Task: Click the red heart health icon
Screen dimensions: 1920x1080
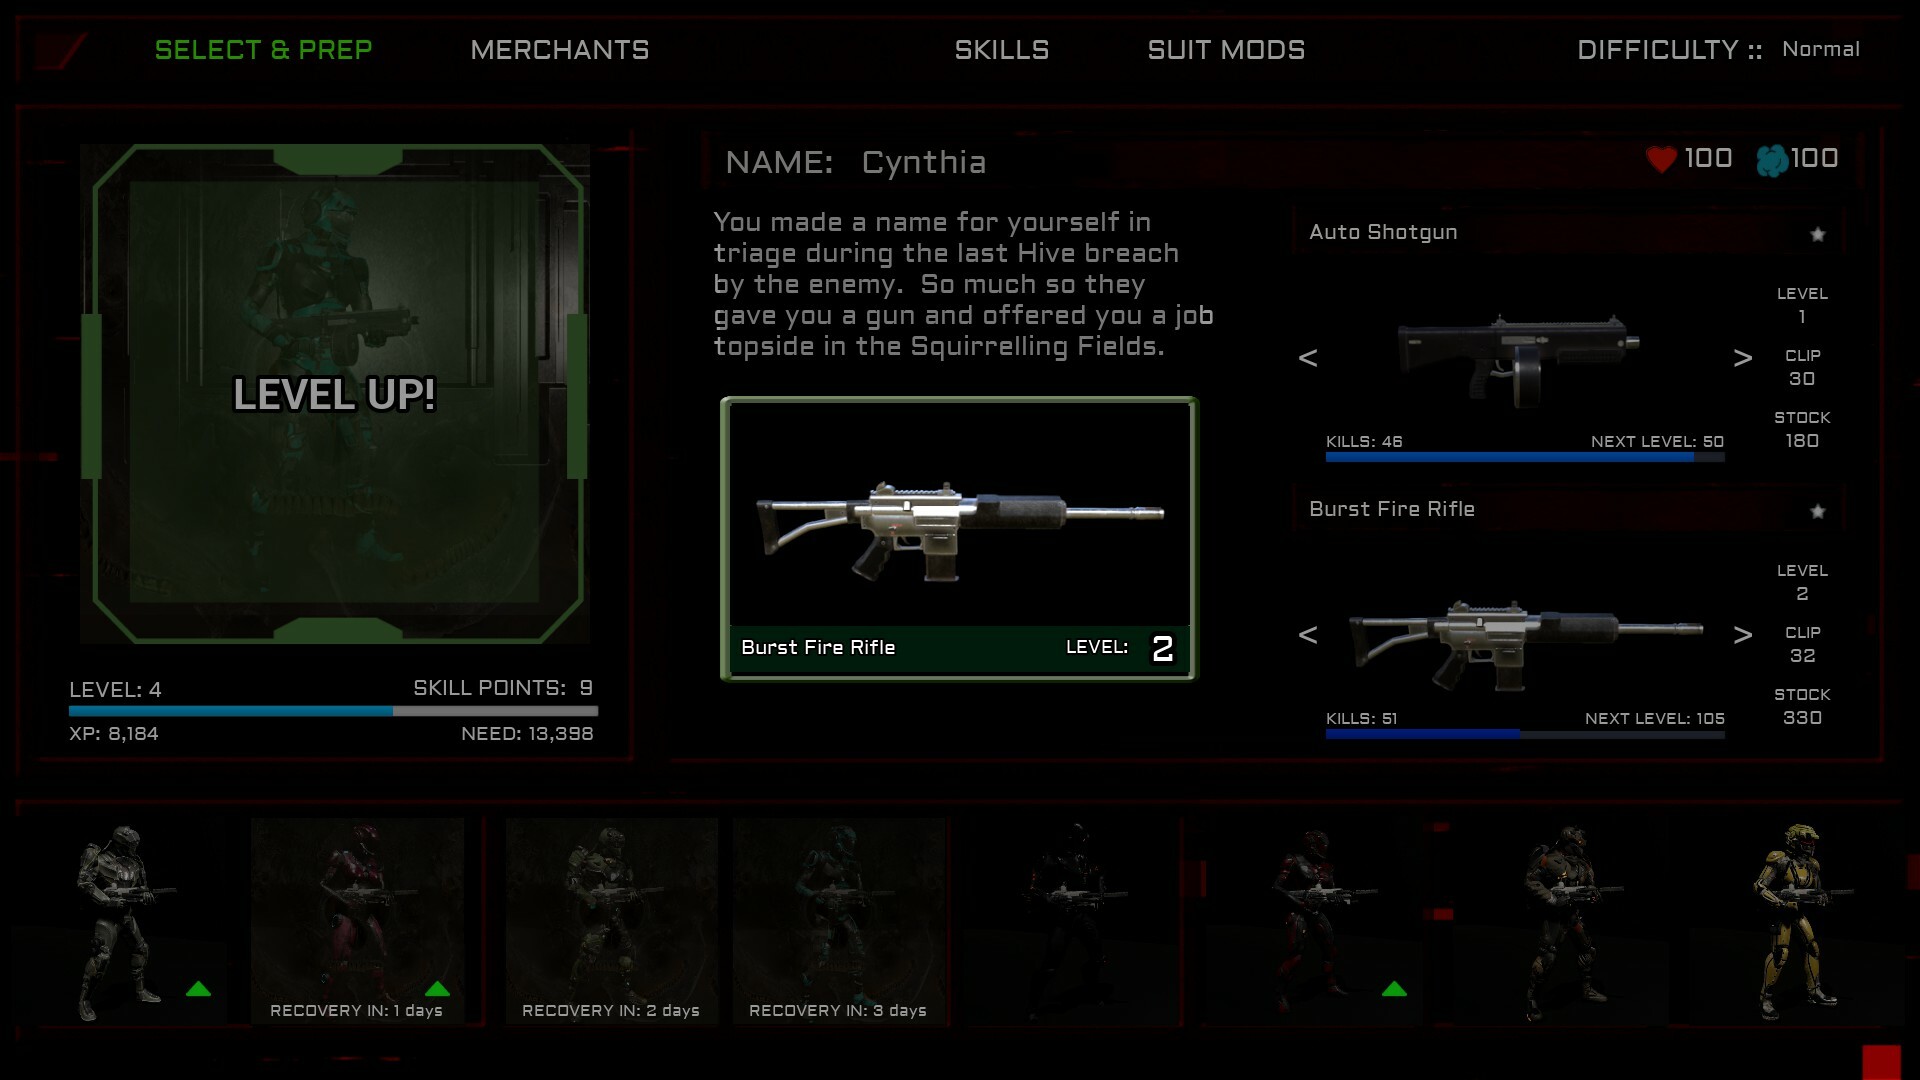Action: pyautogui.click(x=1661, y=159)
